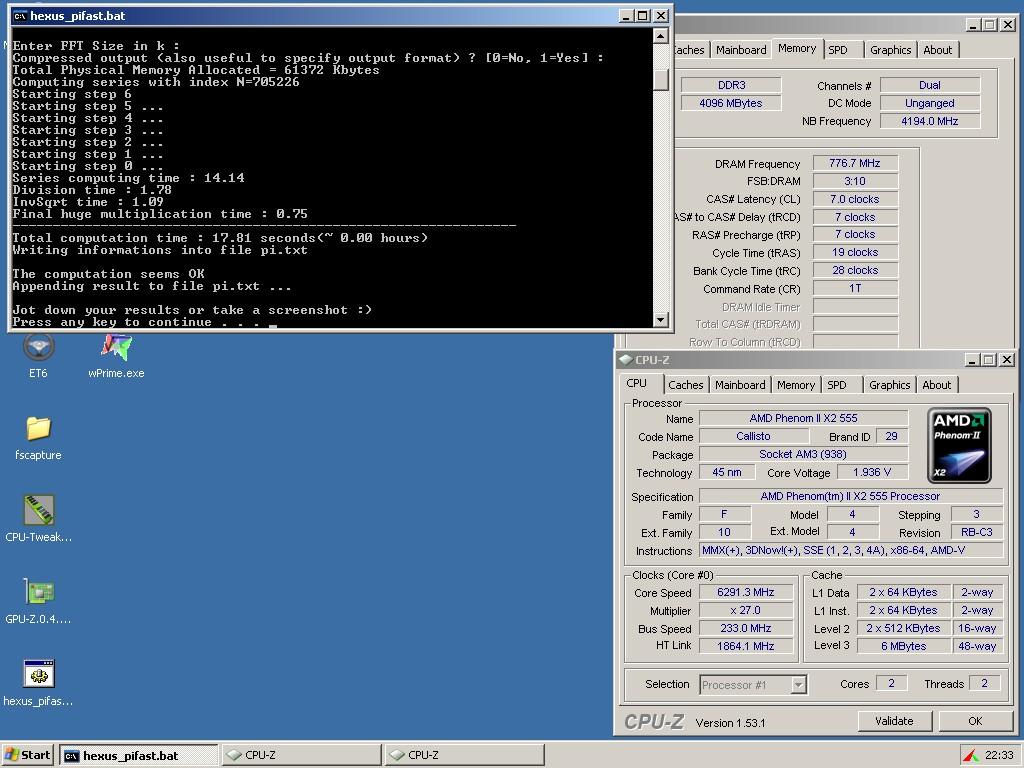Open the Memory tab in front CPU-Z

click(796, 385)
